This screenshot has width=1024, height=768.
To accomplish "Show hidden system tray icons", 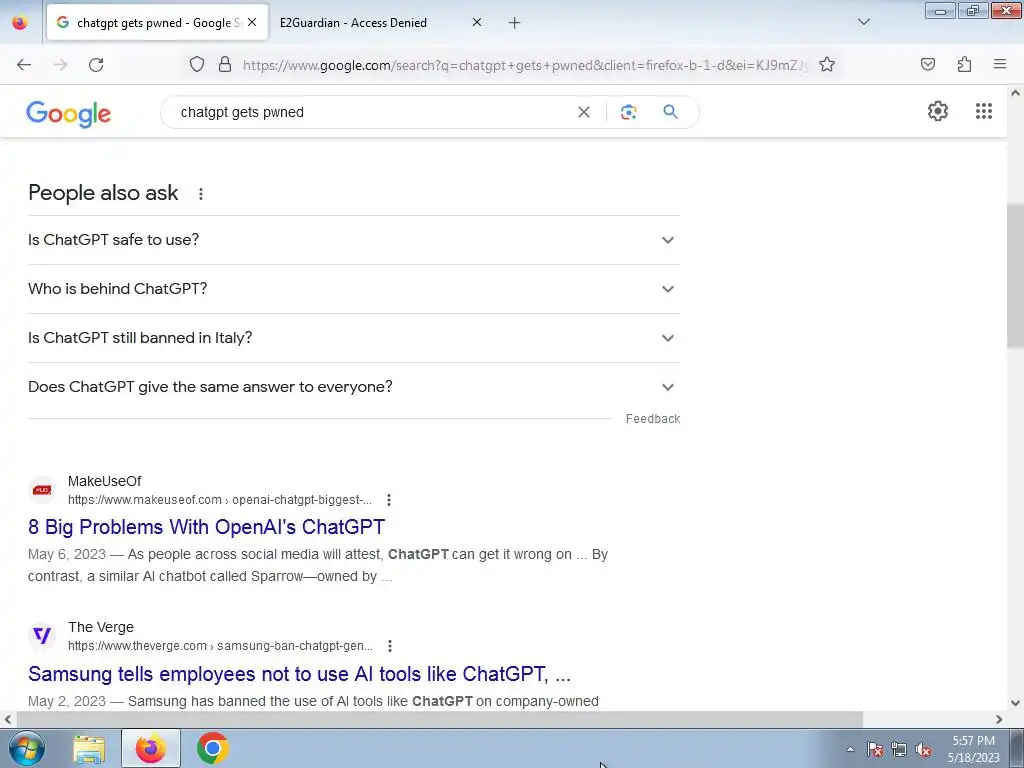I will click(850, 749).
